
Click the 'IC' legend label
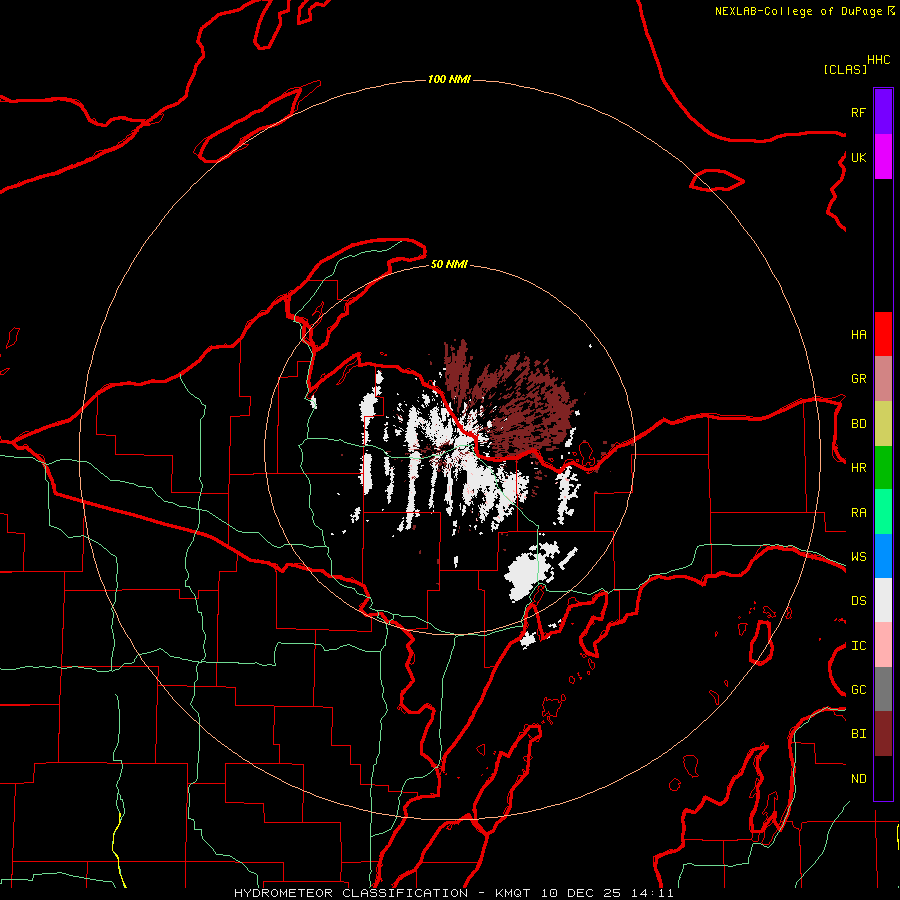(x=858, y=646)
